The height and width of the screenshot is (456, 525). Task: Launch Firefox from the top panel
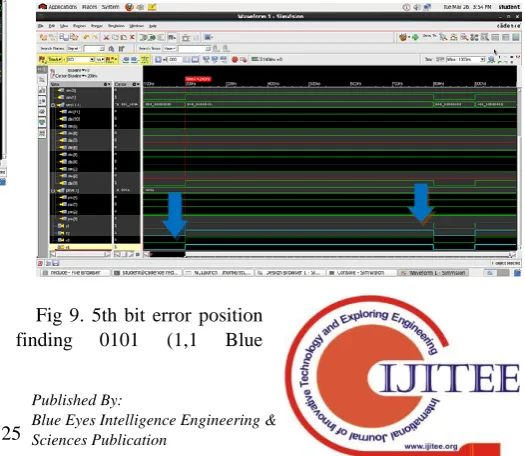click(x=129, y=7)
